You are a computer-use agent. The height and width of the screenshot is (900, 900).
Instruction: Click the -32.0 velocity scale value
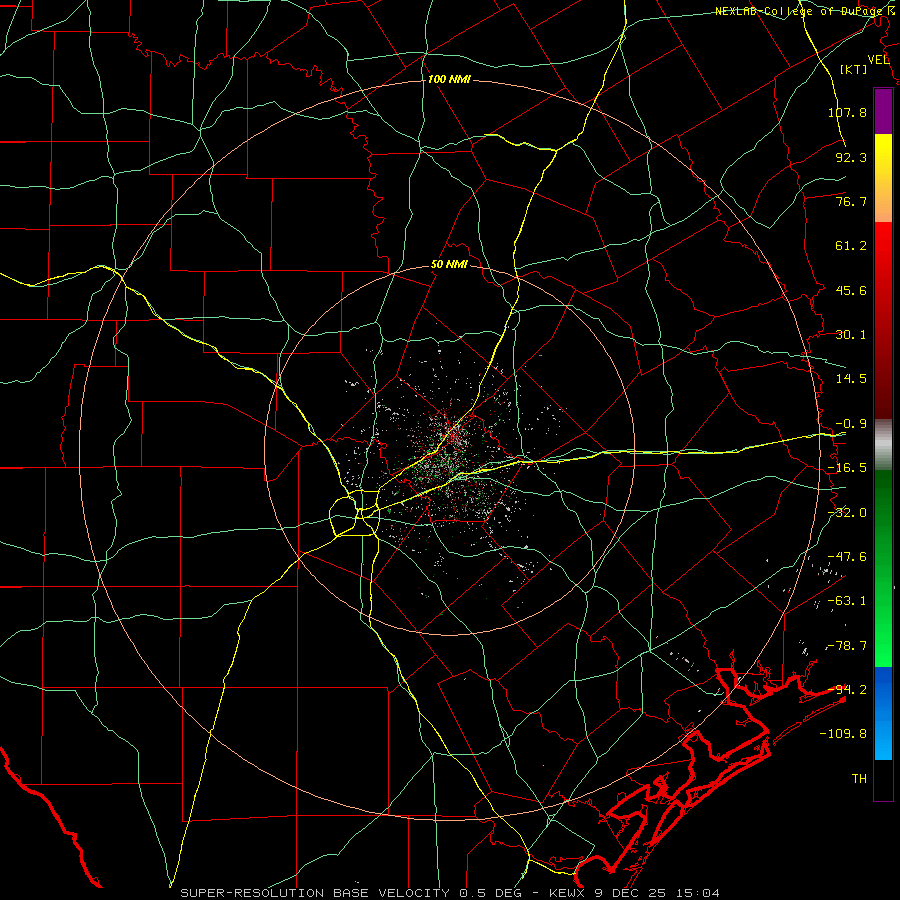[847, 513]
